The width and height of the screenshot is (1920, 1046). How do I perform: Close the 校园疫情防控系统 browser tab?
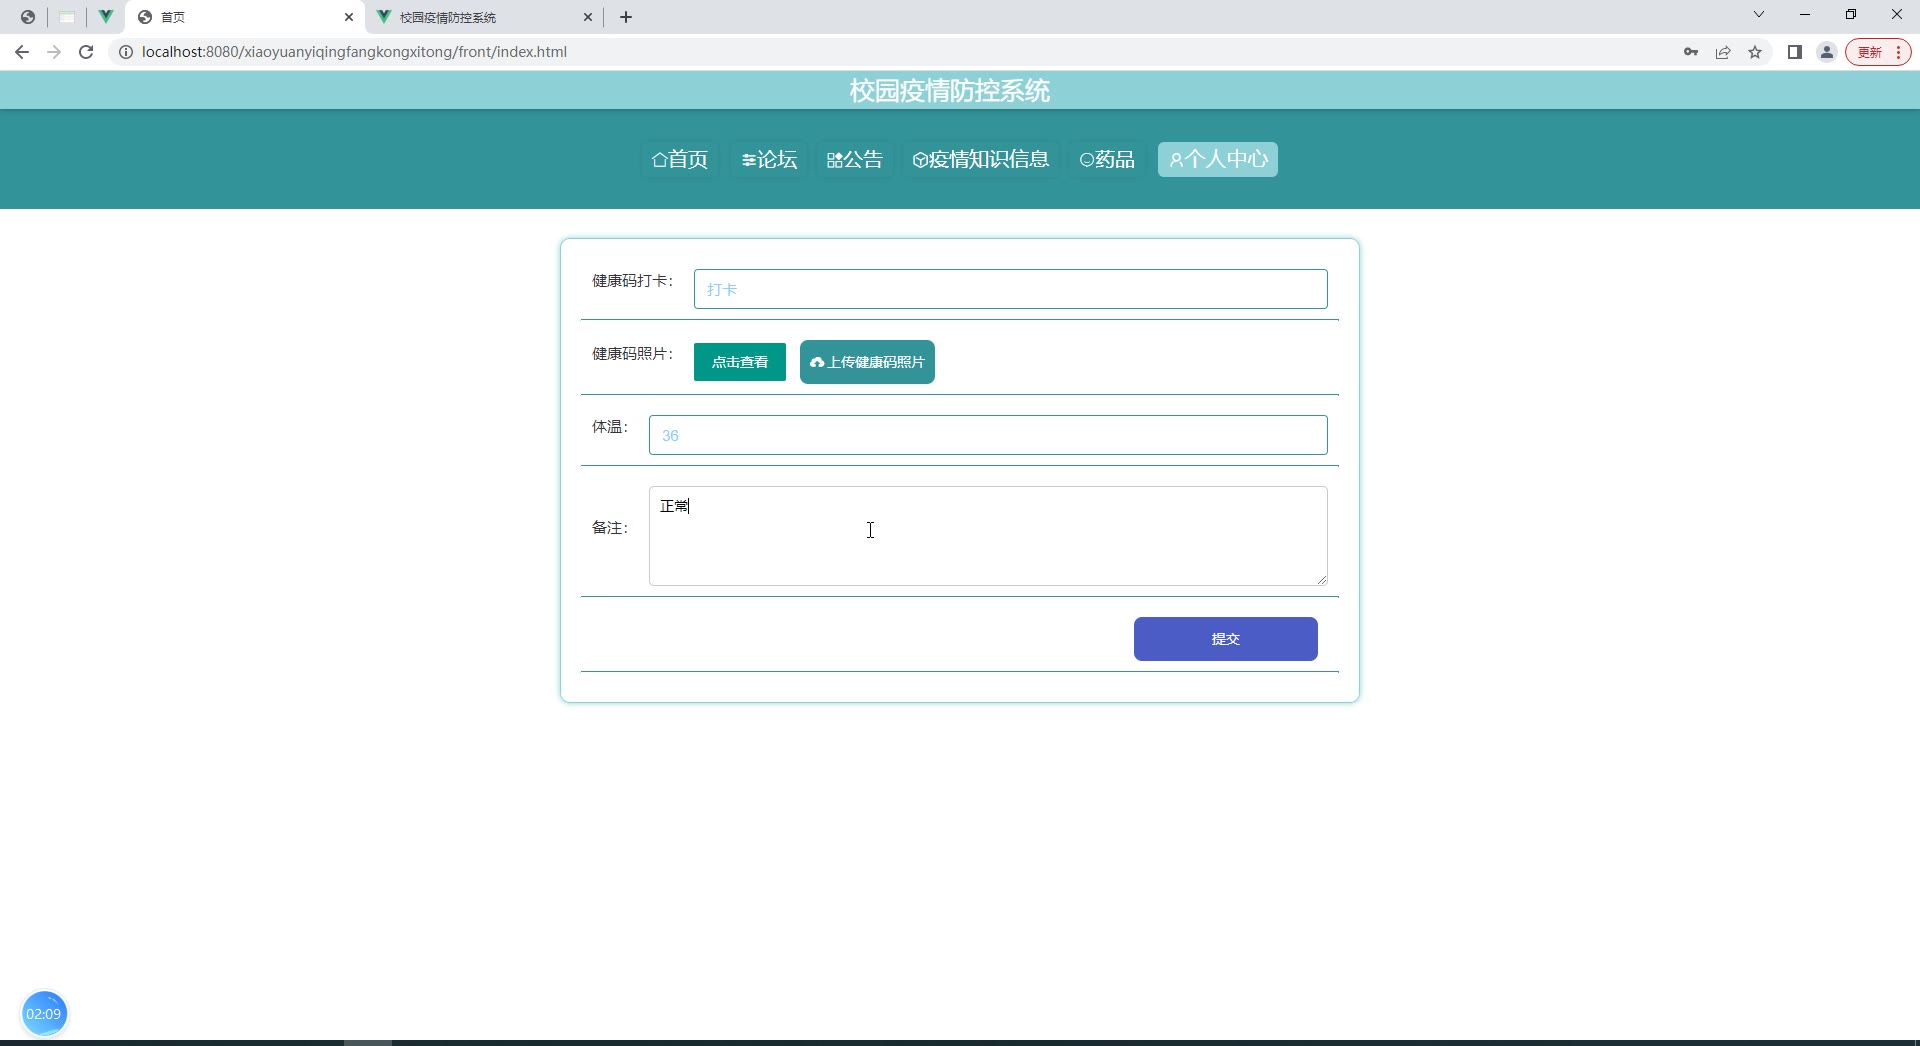pos(588,17)
